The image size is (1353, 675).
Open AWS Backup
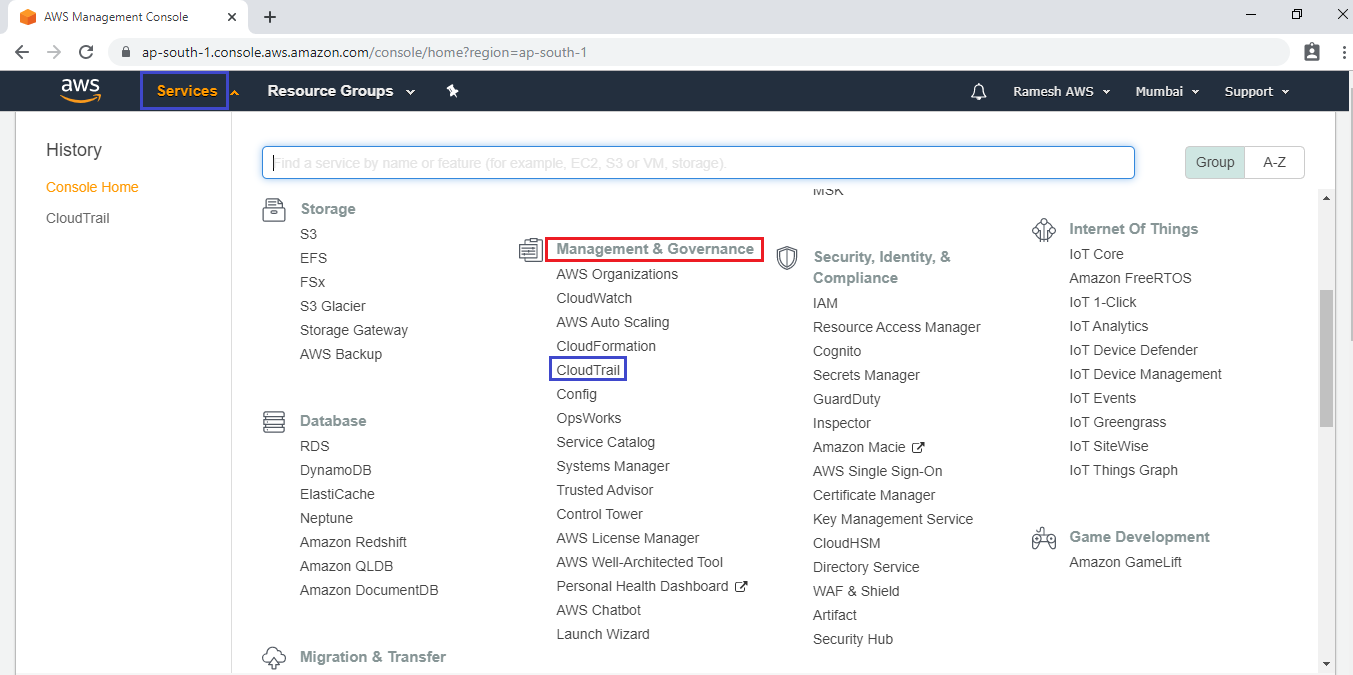[x=341, y=354]
